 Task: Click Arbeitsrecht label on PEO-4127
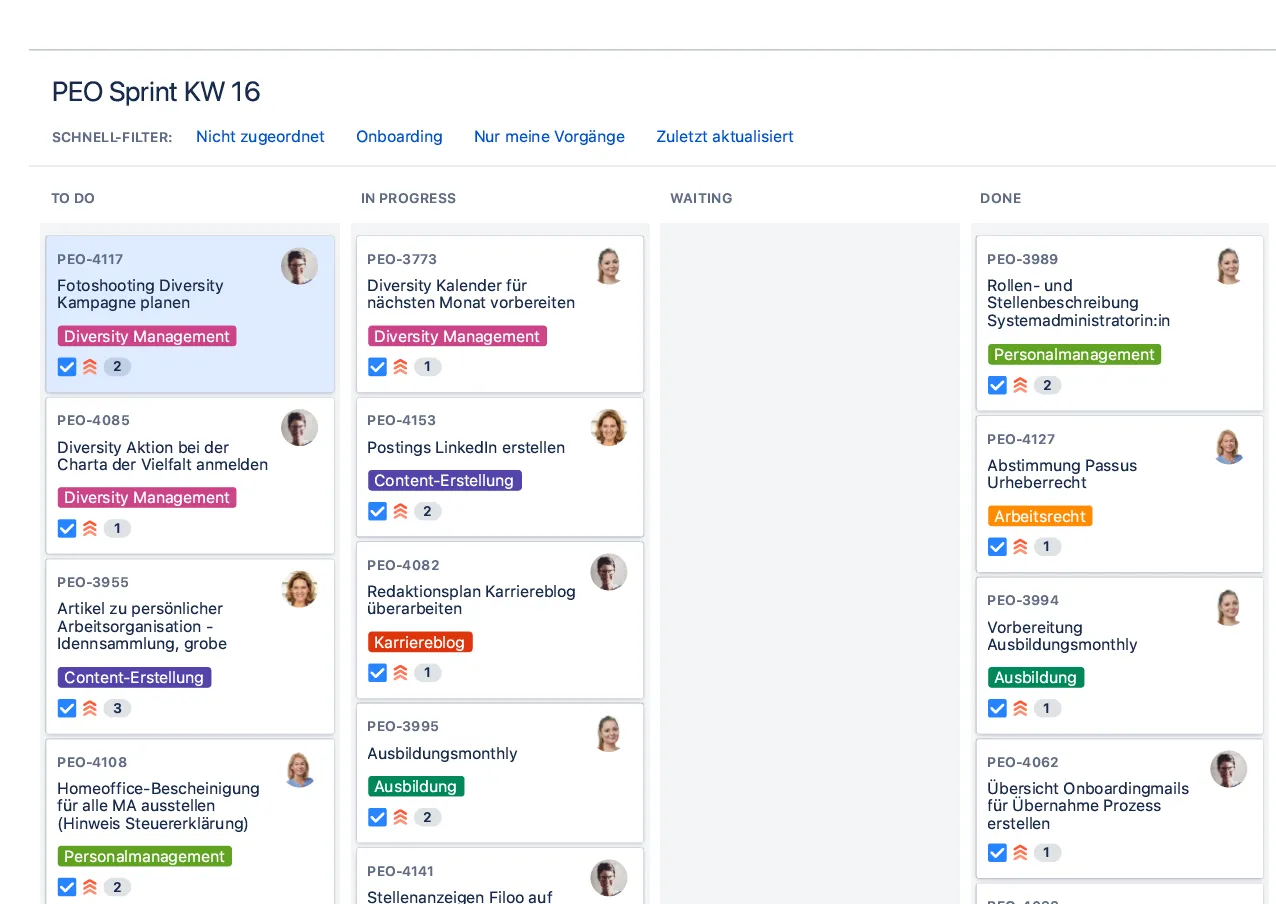click(1040, 516)
